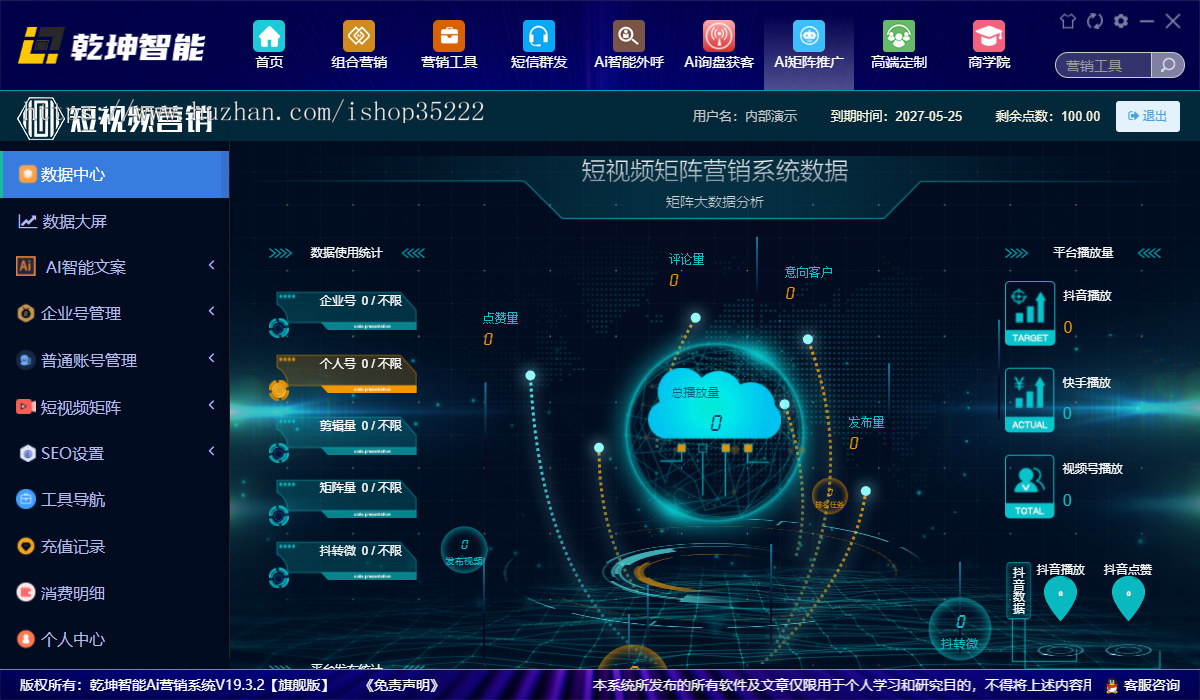Open the 首页 home tab

click(269, 45)
